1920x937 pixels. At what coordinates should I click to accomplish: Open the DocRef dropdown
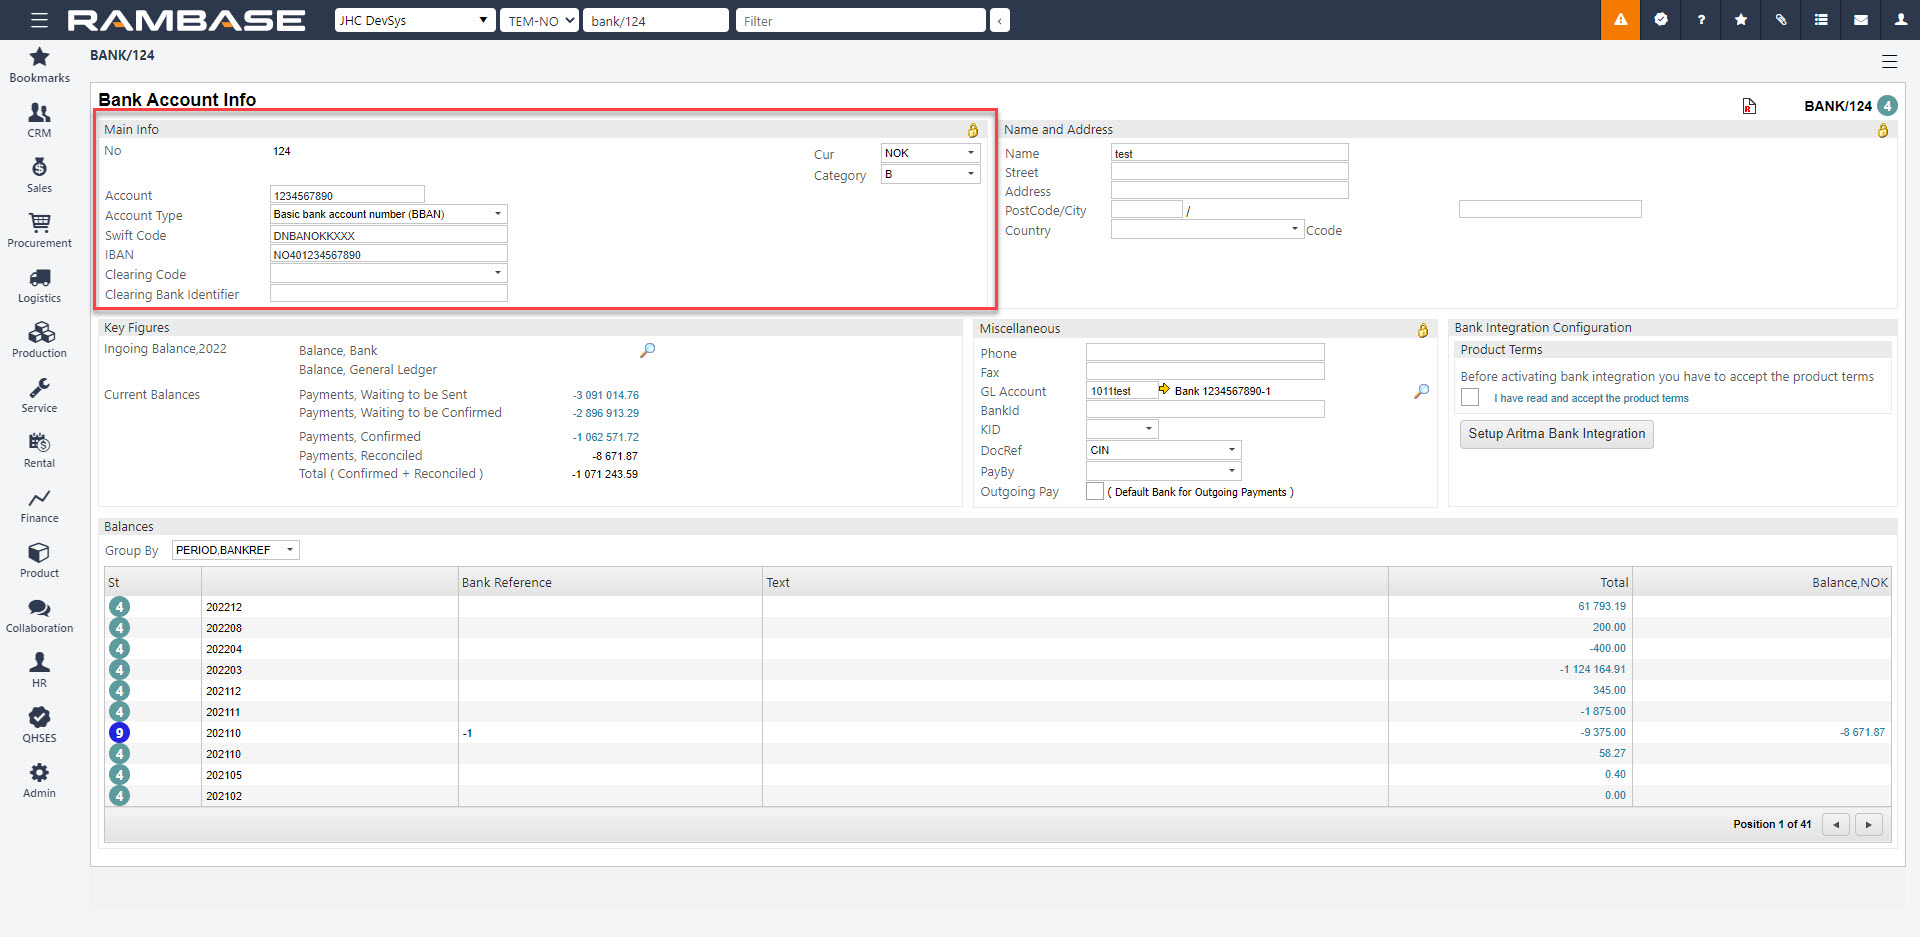pyautogui.click(x=1164, y=450)
